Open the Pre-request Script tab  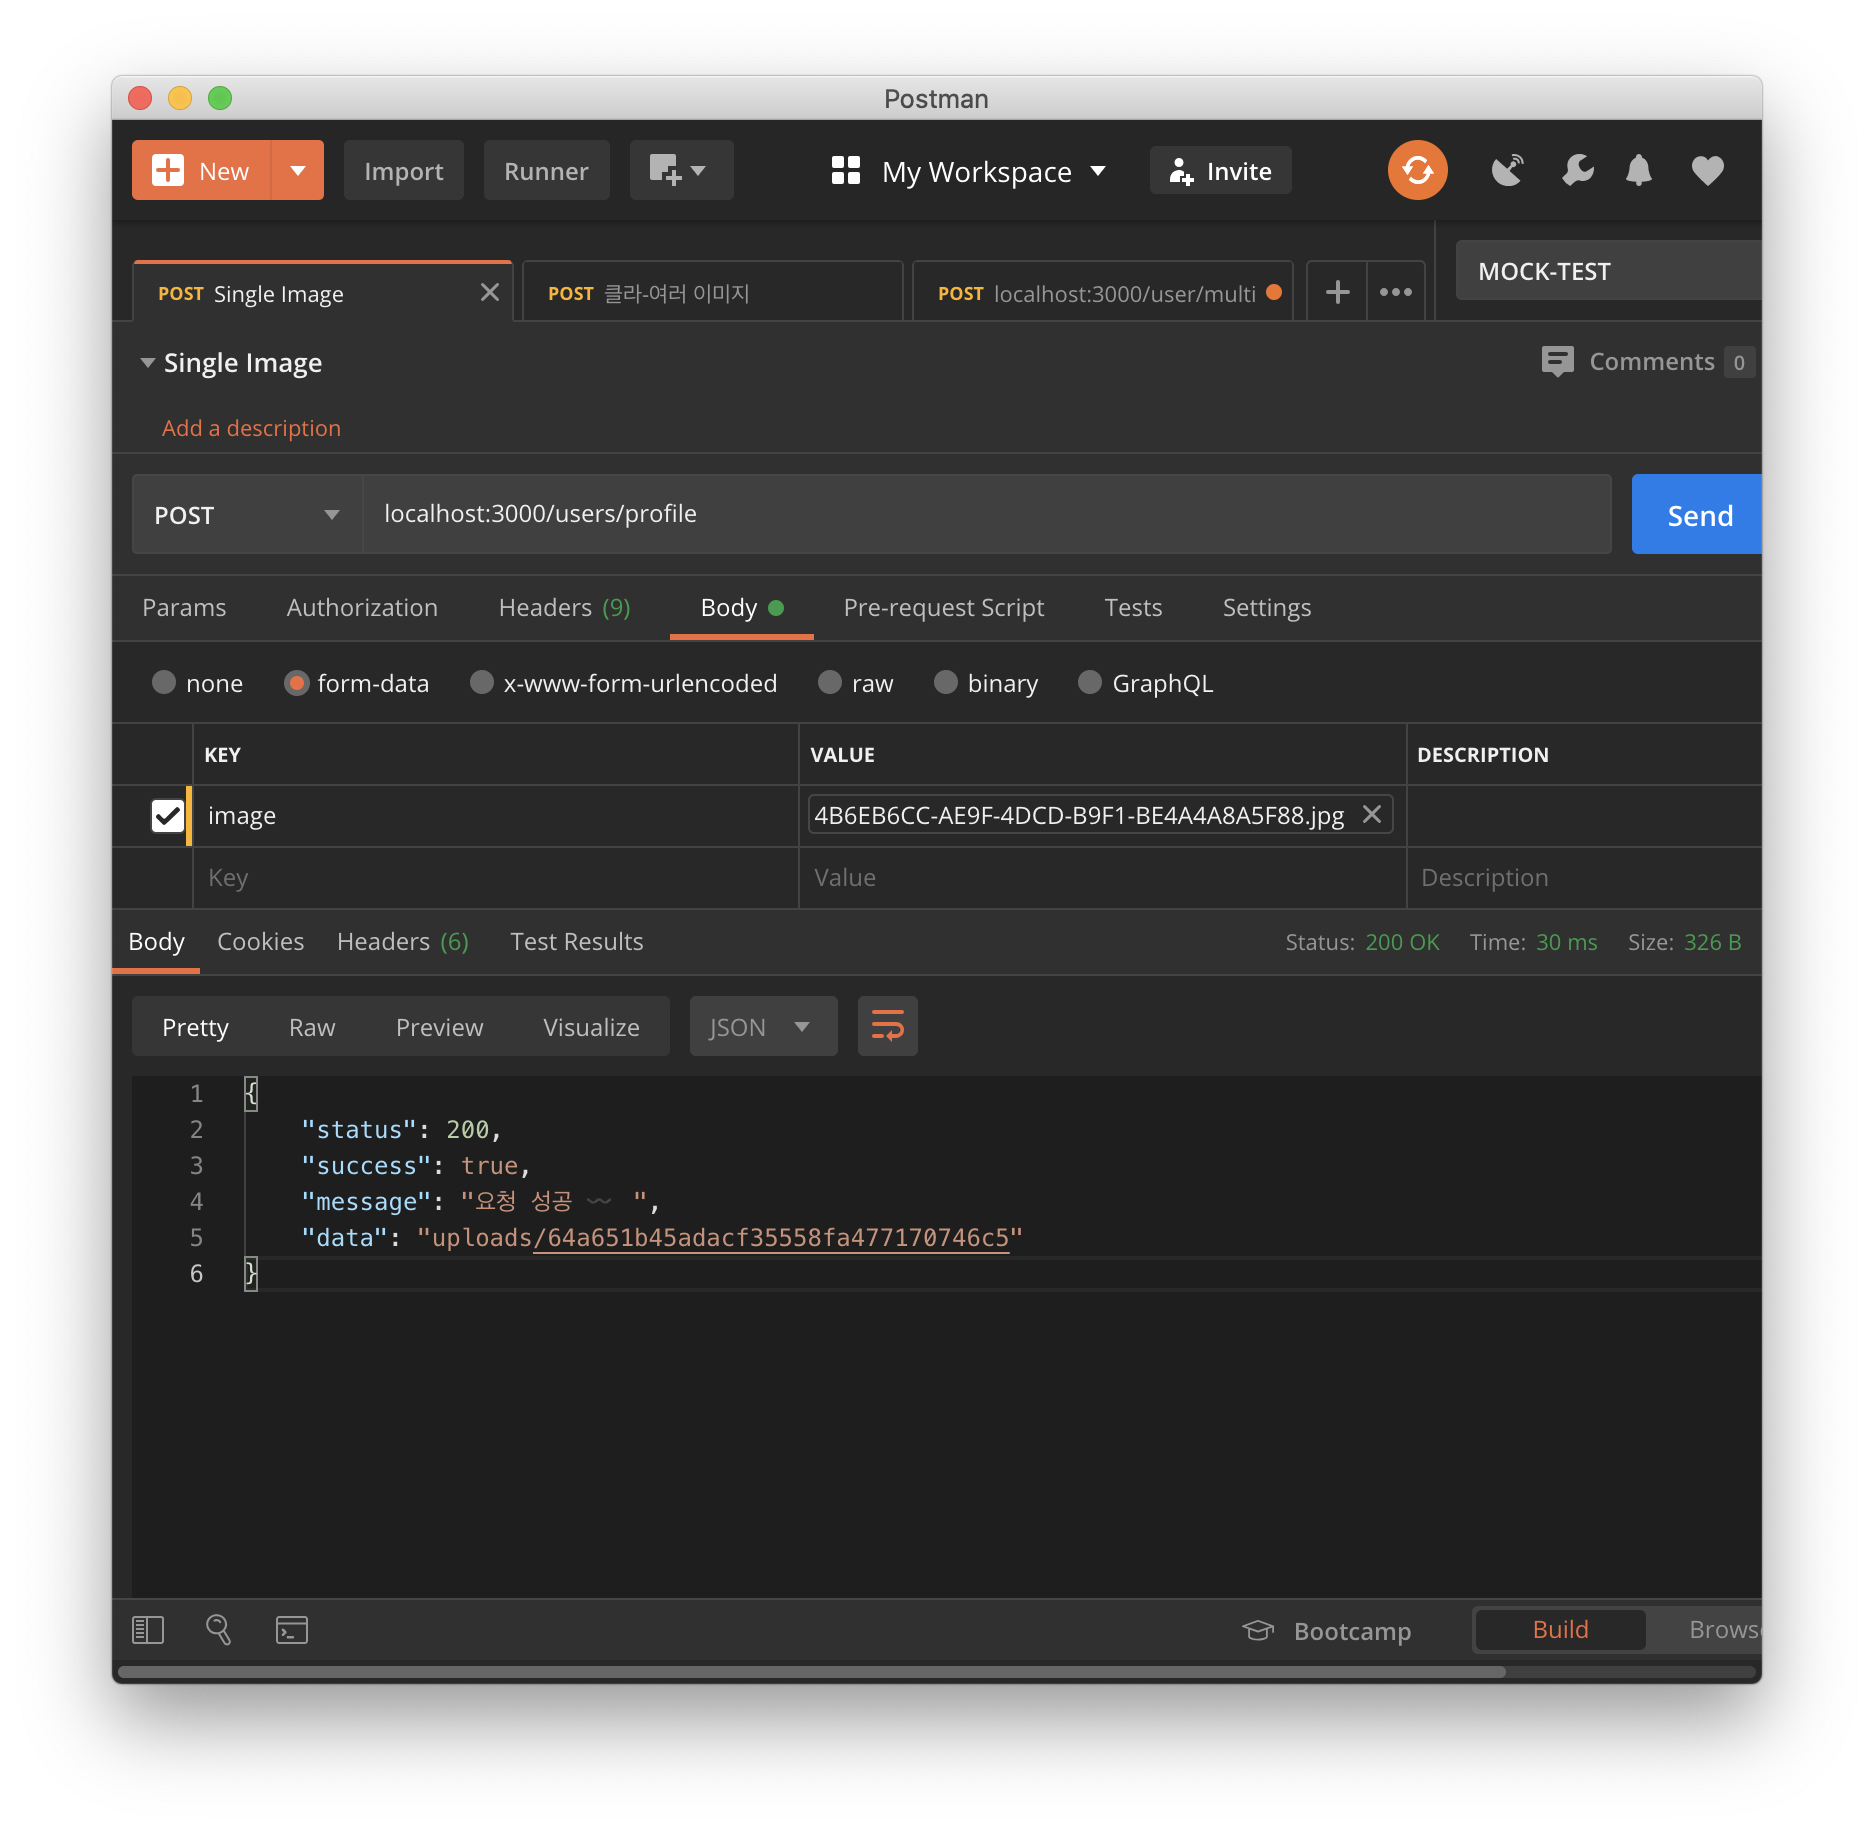(943, 607)
